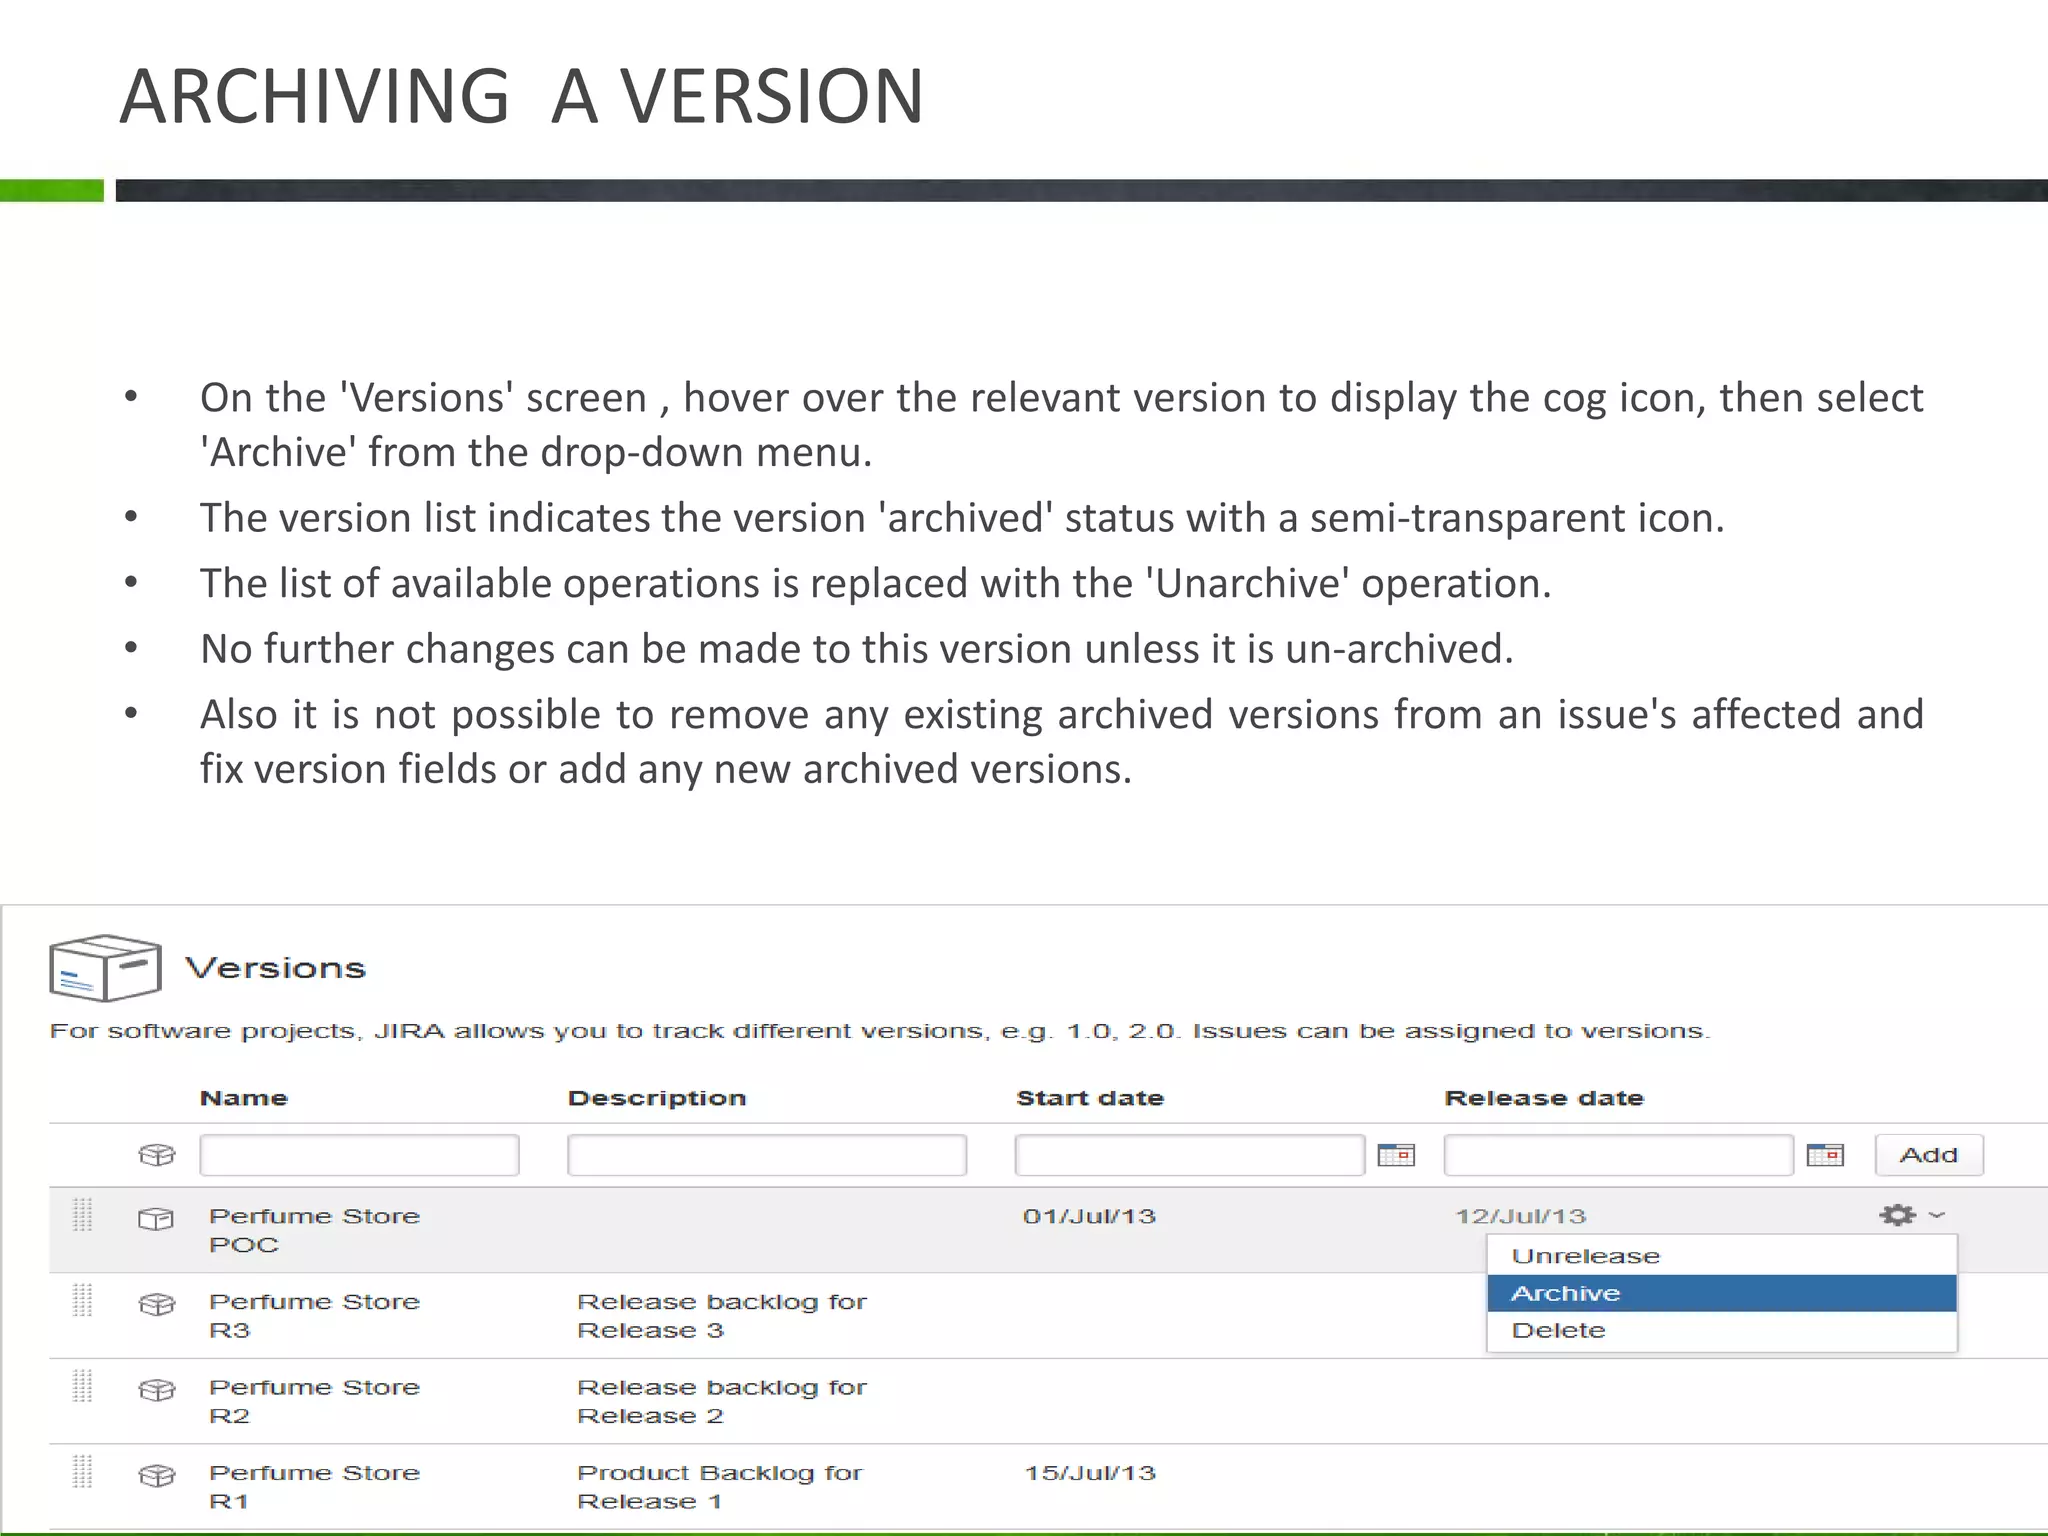
Task: Click the Name input field
Action: 359,1155
